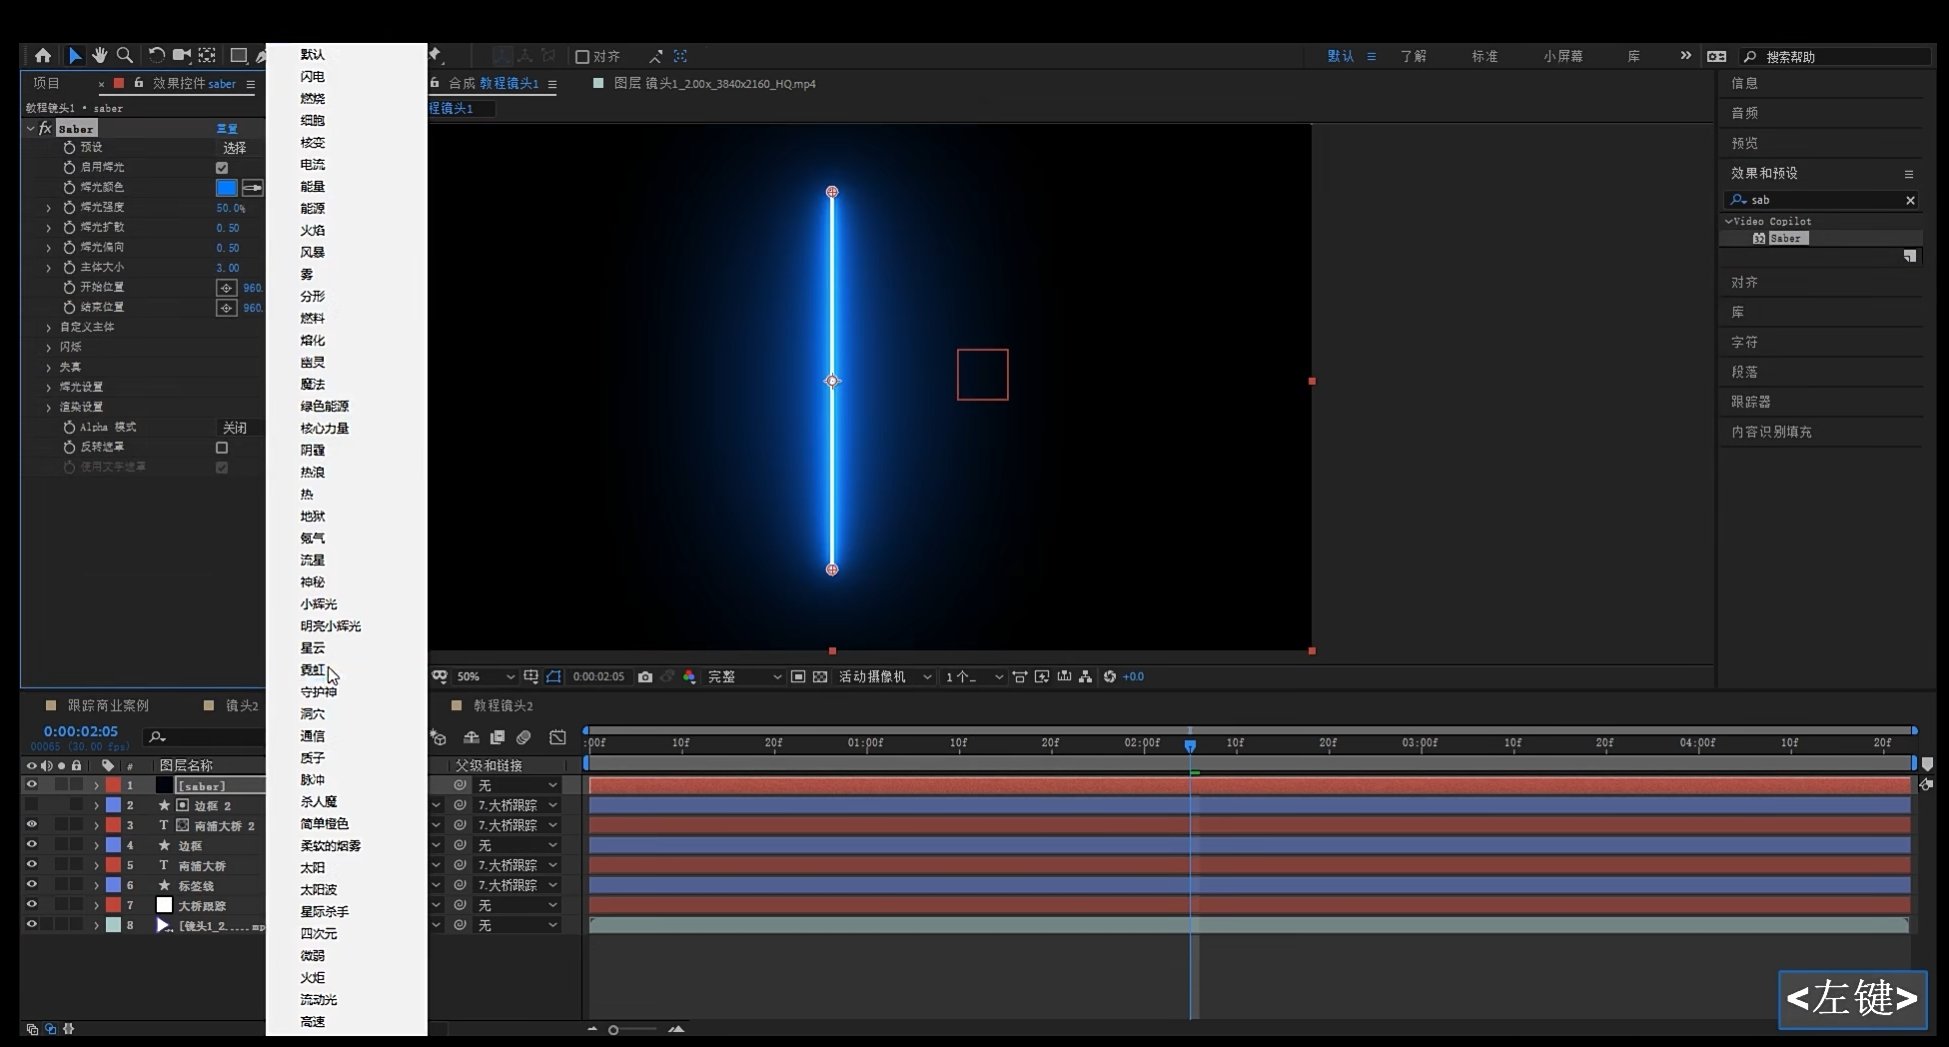Click the blue 辉光颜色 color swatch

pos(227,188)
